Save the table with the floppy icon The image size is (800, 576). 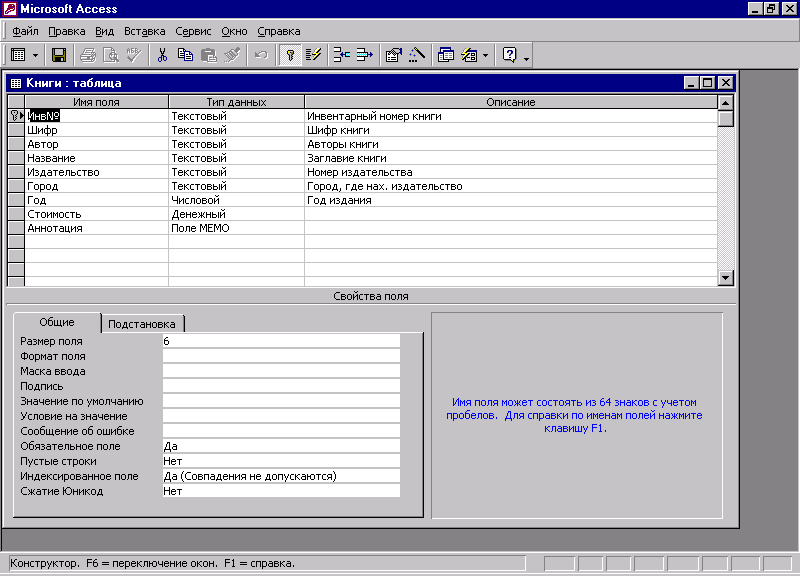click(x=59, y=55)
